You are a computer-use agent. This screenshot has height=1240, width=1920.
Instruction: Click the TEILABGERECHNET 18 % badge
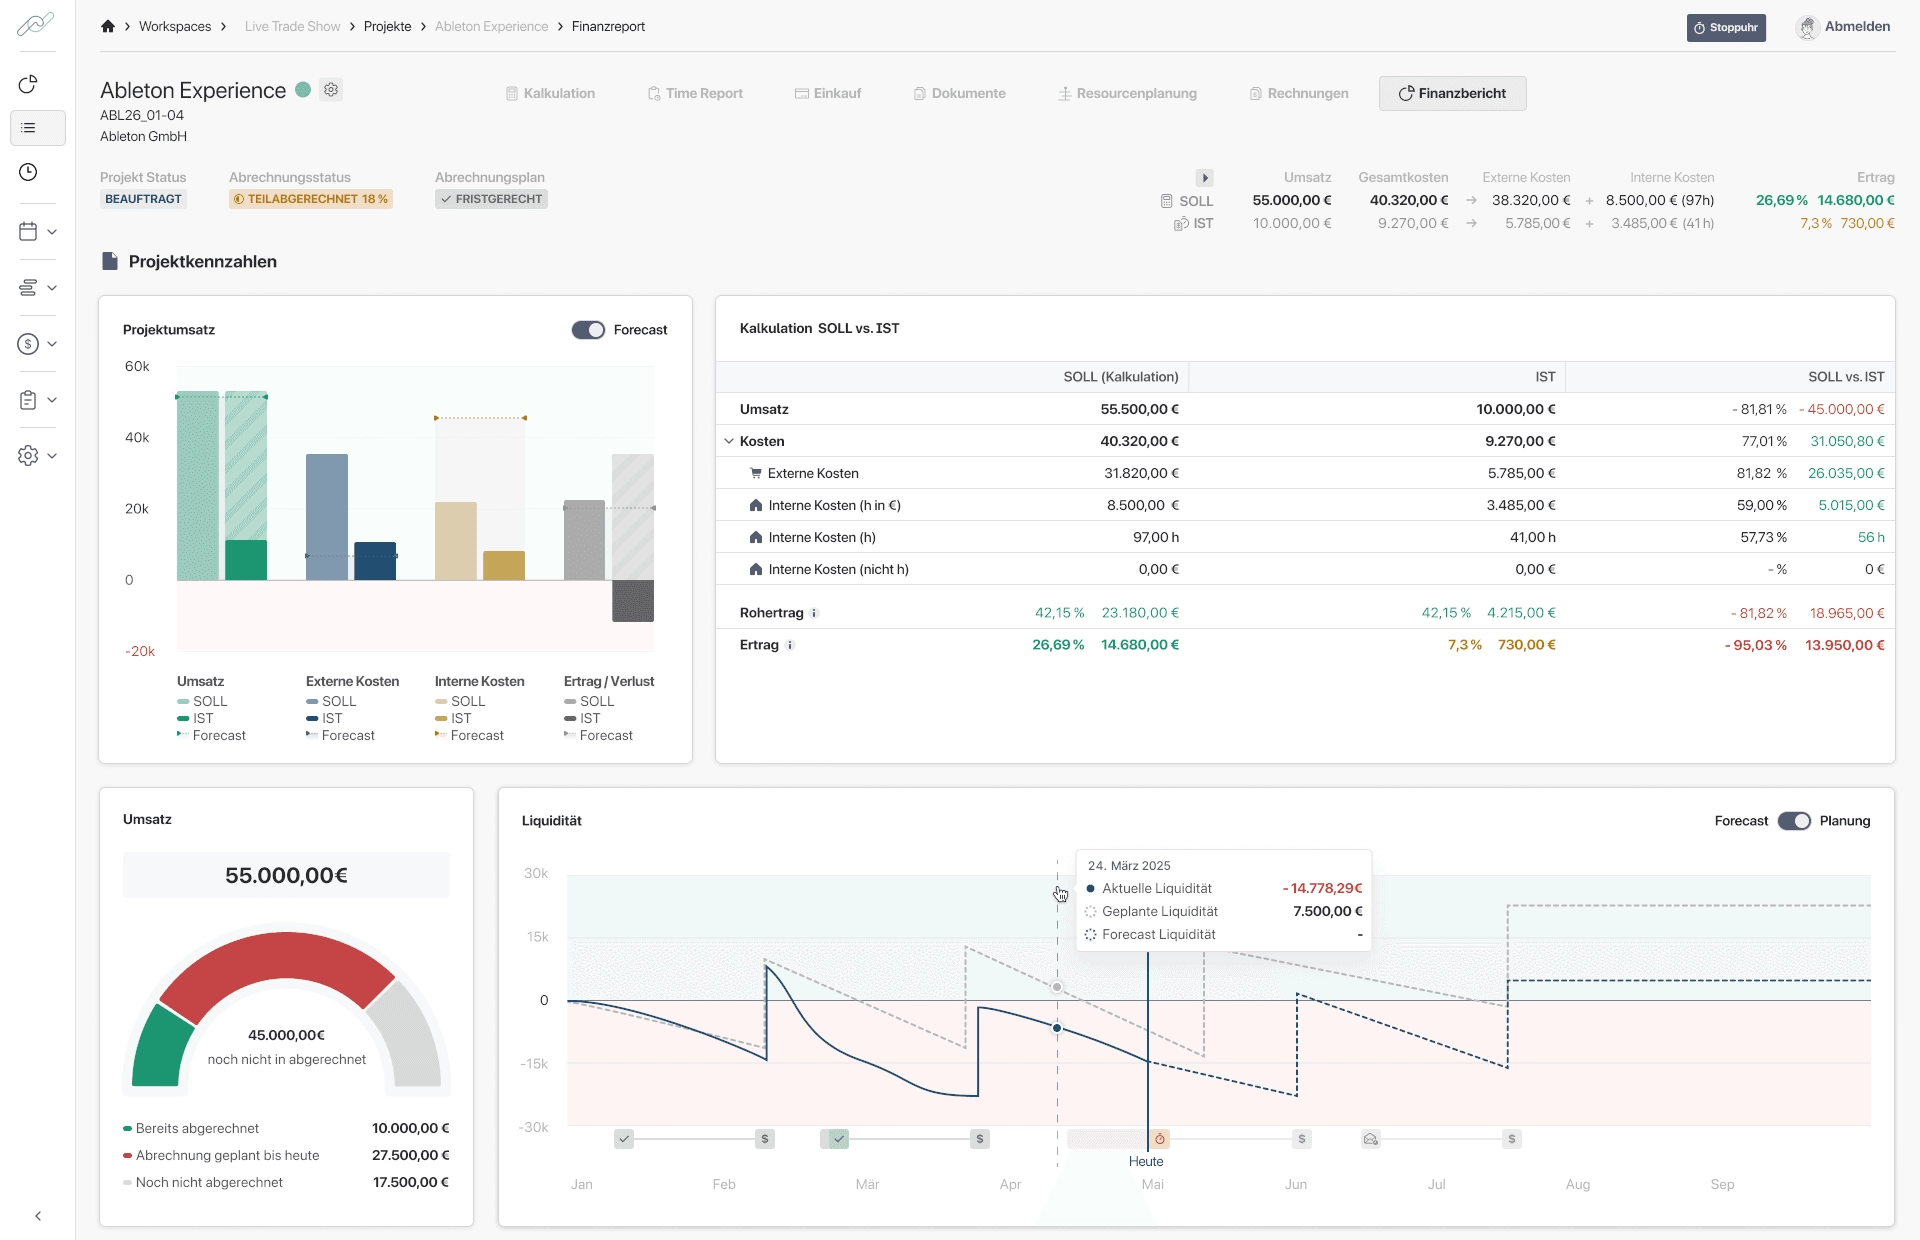[311, 199]
